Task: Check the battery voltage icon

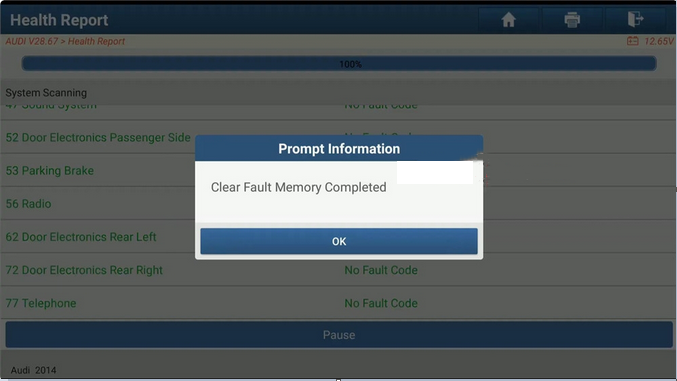Action: click(x=633, y=41)
